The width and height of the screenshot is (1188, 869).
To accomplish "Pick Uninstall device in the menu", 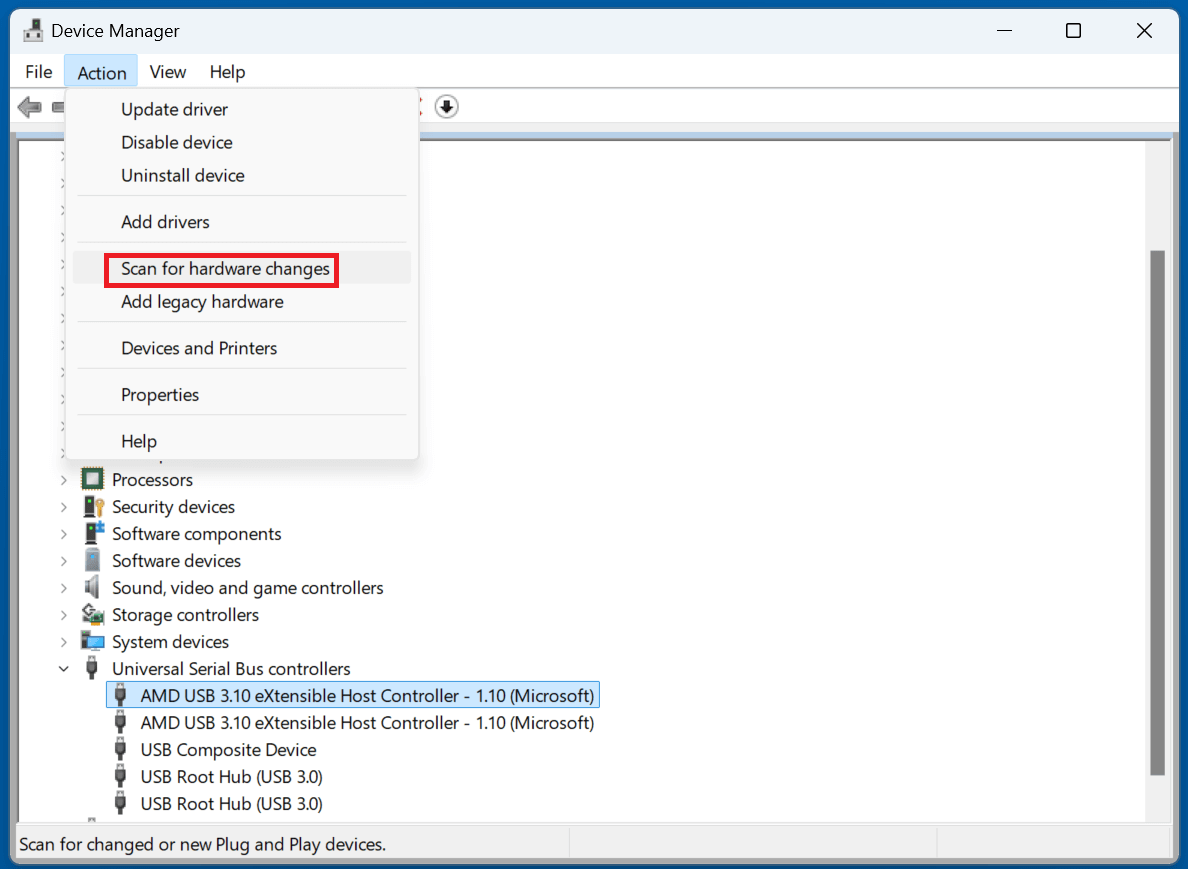I will click(182, 176).
